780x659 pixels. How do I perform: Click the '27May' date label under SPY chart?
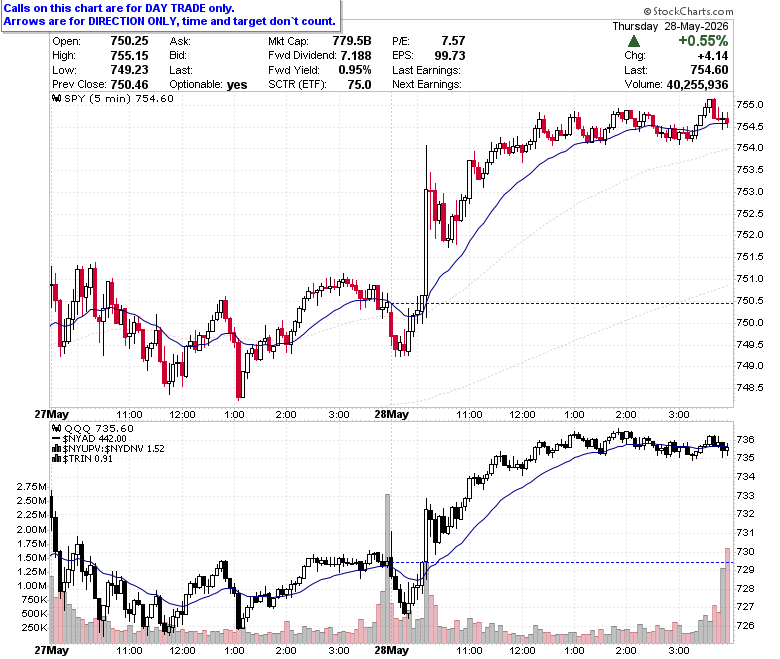pyautogui.click(x=52, y=414)
